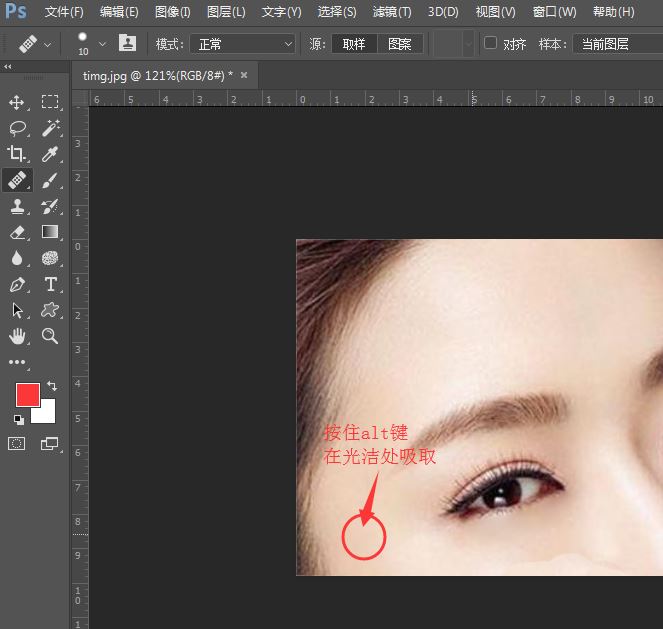Open the 图层(L) menu
Viewport: 663px width, 629px height.
pyautogui.click(x=226, y=12)
